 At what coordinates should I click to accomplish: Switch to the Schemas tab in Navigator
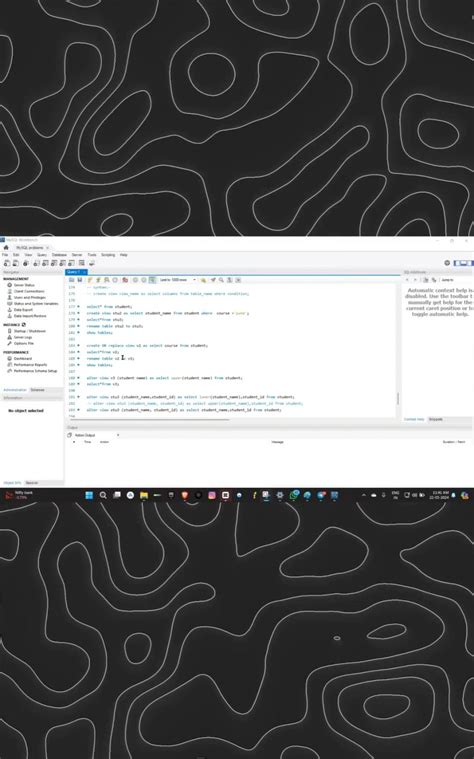pos(37,390)
